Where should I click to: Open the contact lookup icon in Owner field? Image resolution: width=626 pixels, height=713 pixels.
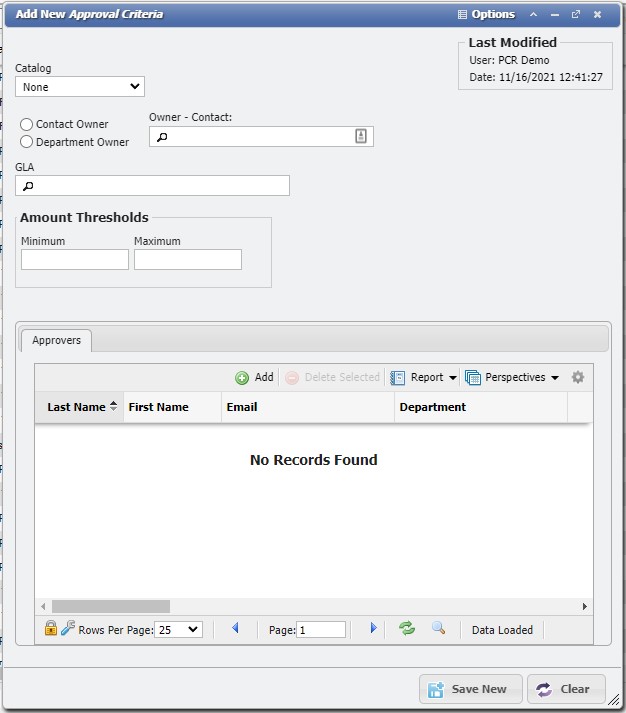(x=361, y=136)
